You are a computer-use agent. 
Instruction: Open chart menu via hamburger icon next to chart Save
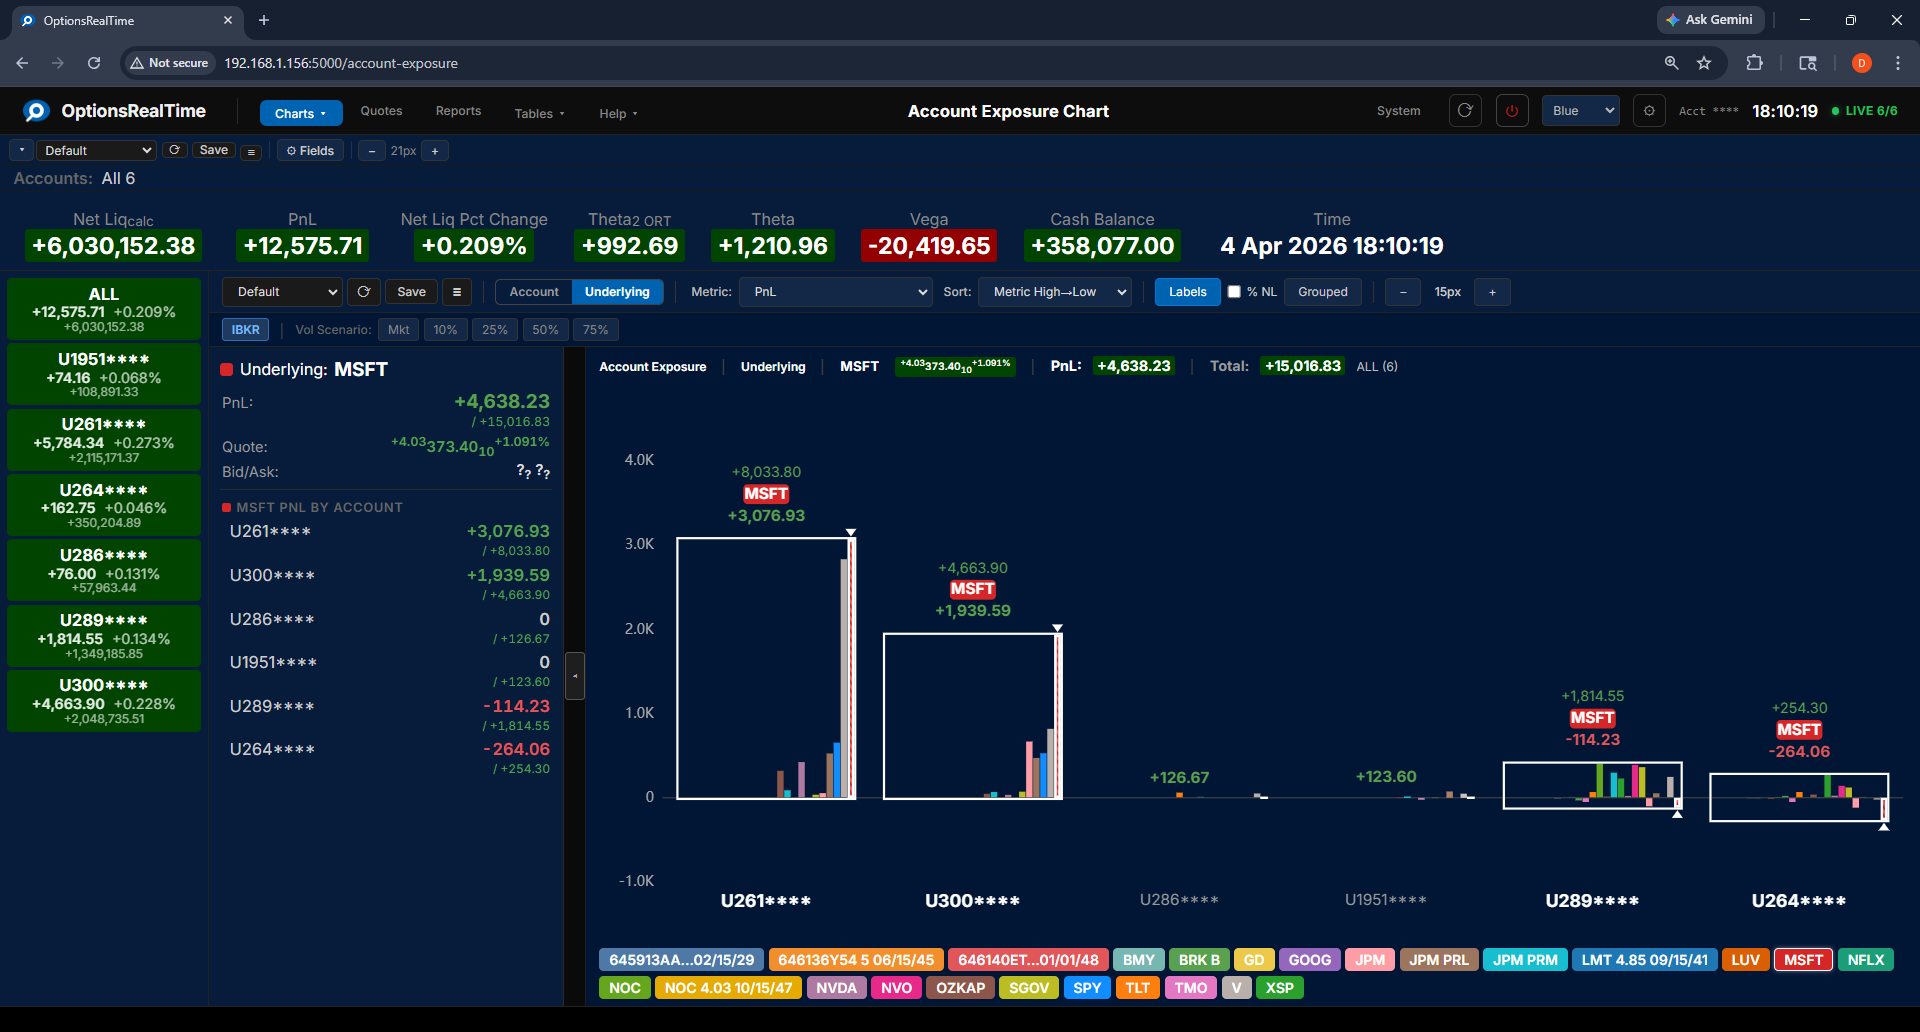(457, 291)
